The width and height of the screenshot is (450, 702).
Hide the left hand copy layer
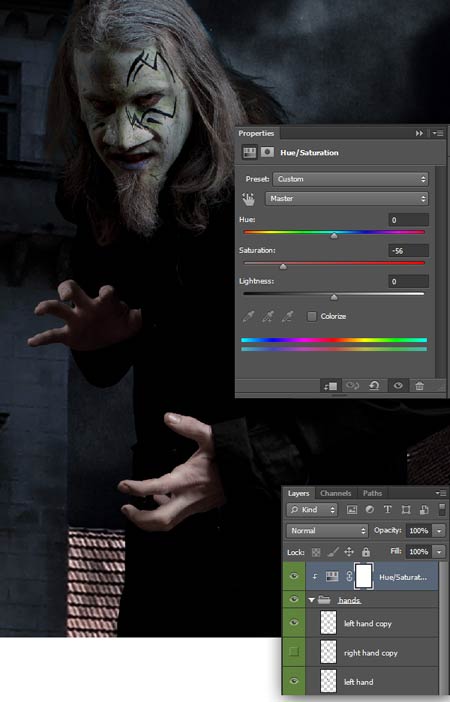click(294, 623)
